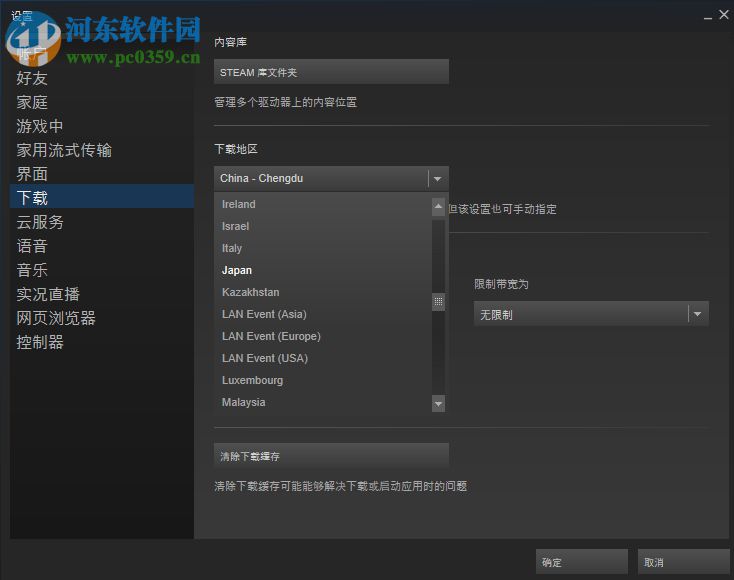Click the STEAM 库文件夹 button
734x580 pixels.
tap(331, 72)
